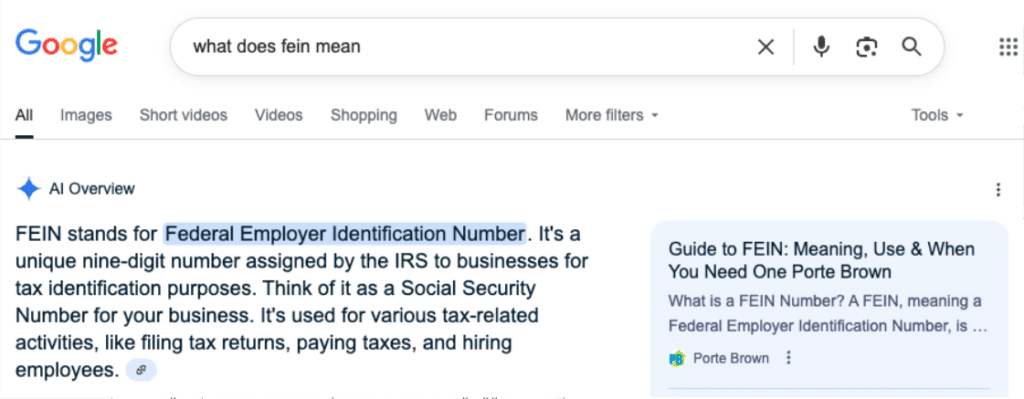Switch to the Forums tab
Screen dimensions: 1024x399
coord(511,116)
